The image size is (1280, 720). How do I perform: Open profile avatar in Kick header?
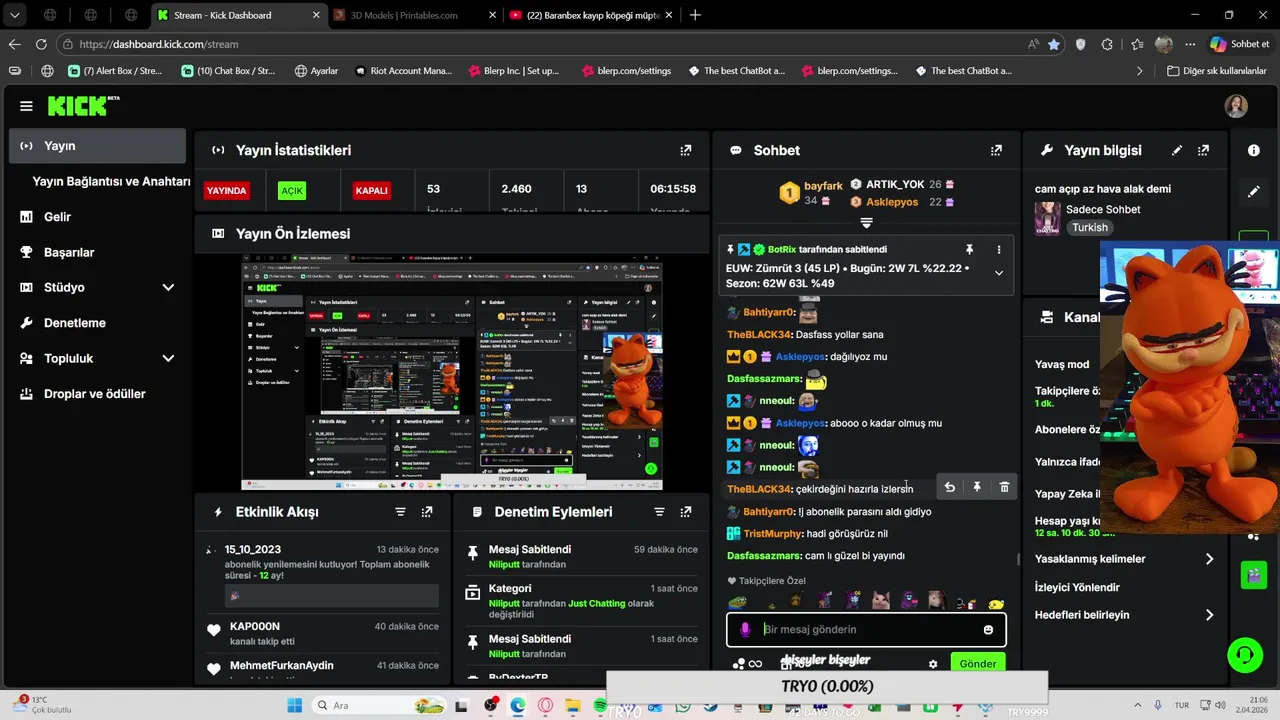pos(1237,106)
